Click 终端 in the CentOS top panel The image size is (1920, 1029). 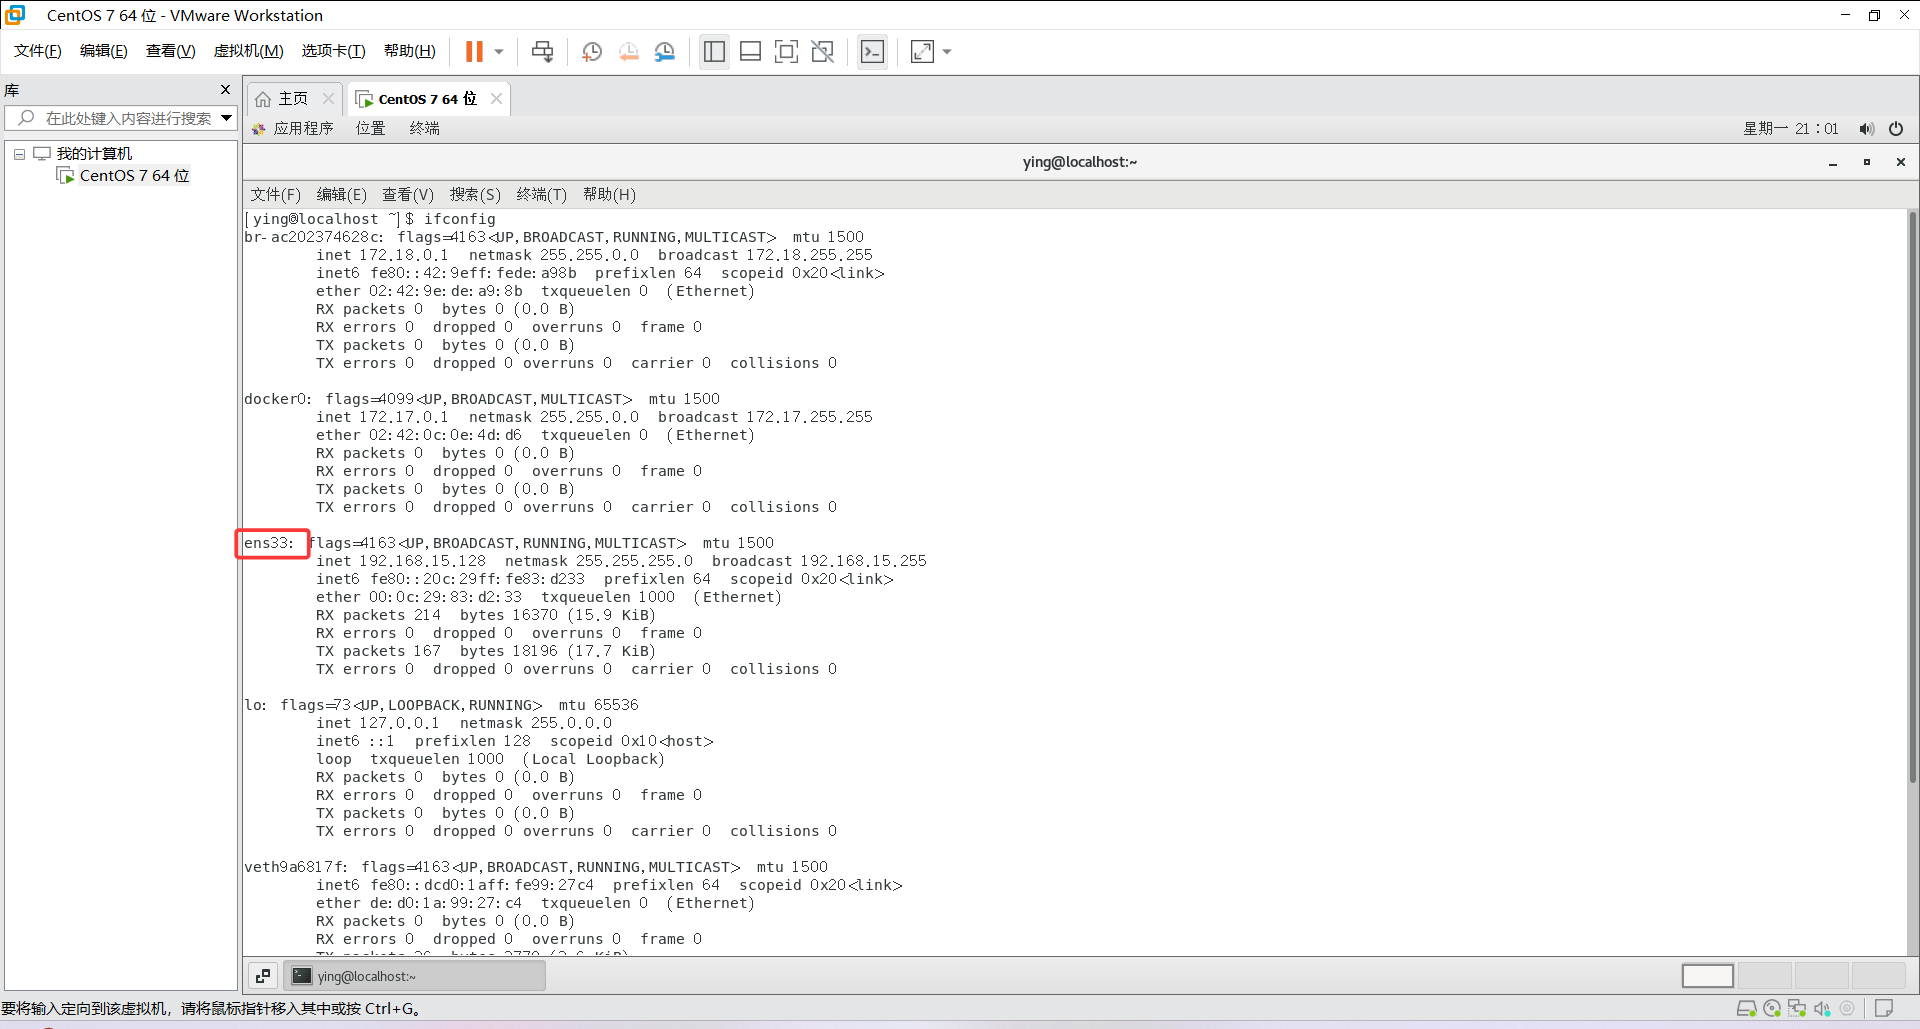(x=424, y=128)
